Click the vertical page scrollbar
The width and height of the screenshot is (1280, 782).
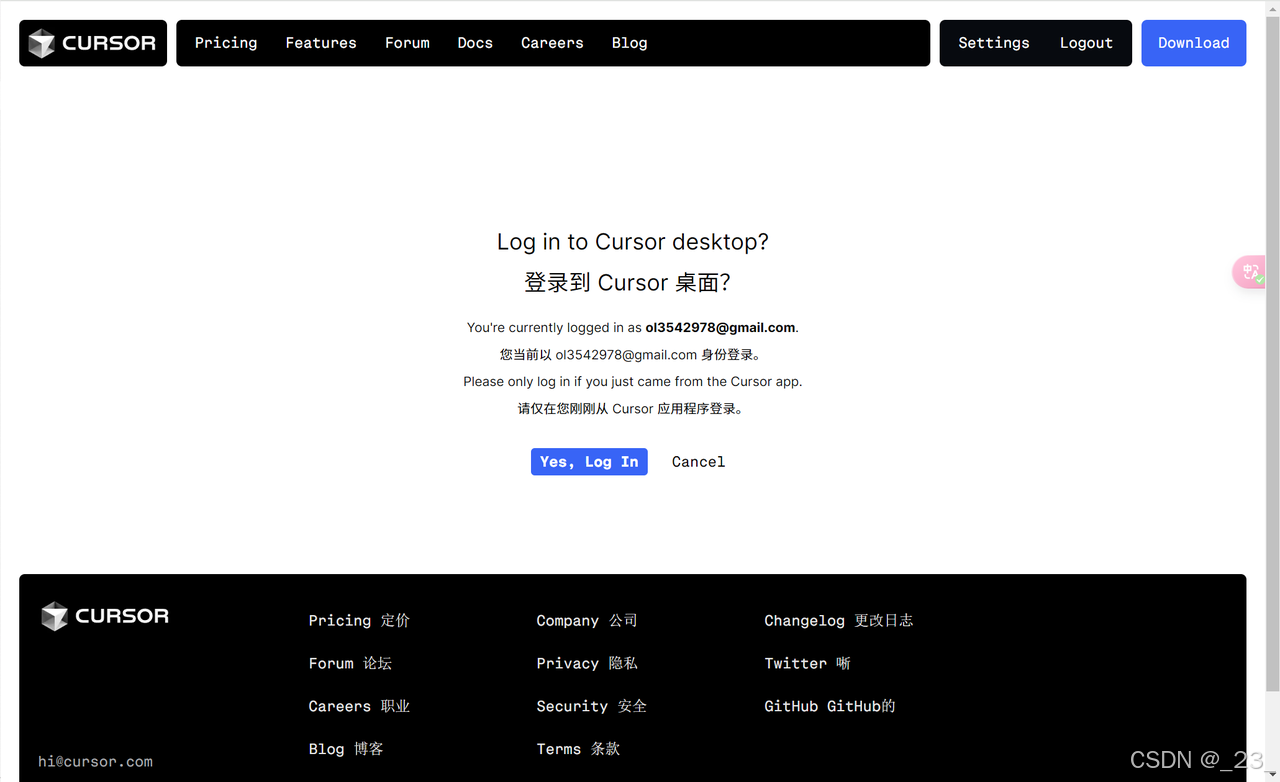click(1272, 350)
